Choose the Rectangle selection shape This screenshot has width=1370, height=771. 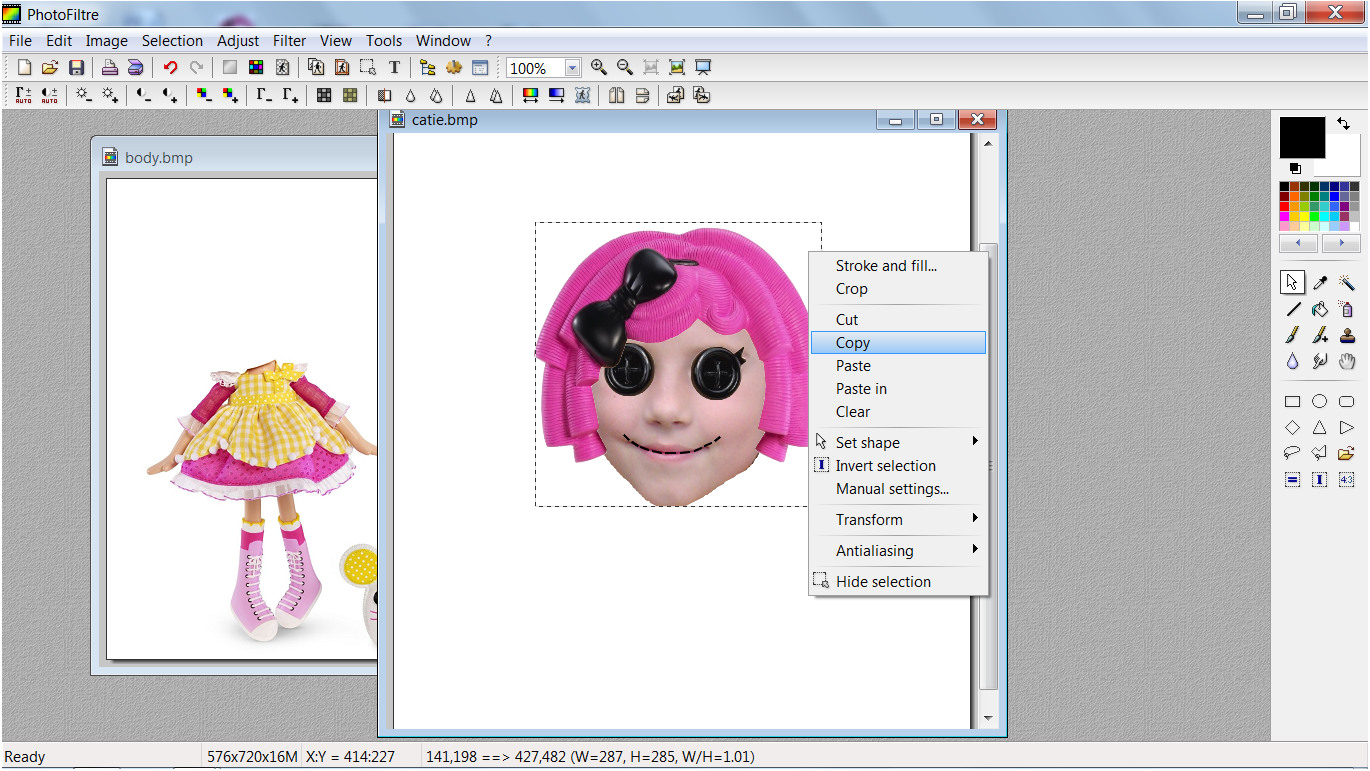point(1293,402)
